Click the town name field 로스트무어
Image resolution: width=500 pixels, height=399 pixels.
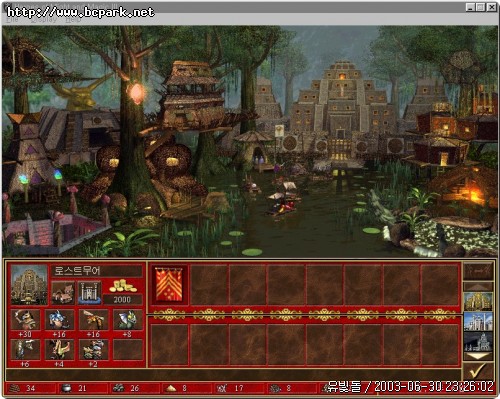97,271
